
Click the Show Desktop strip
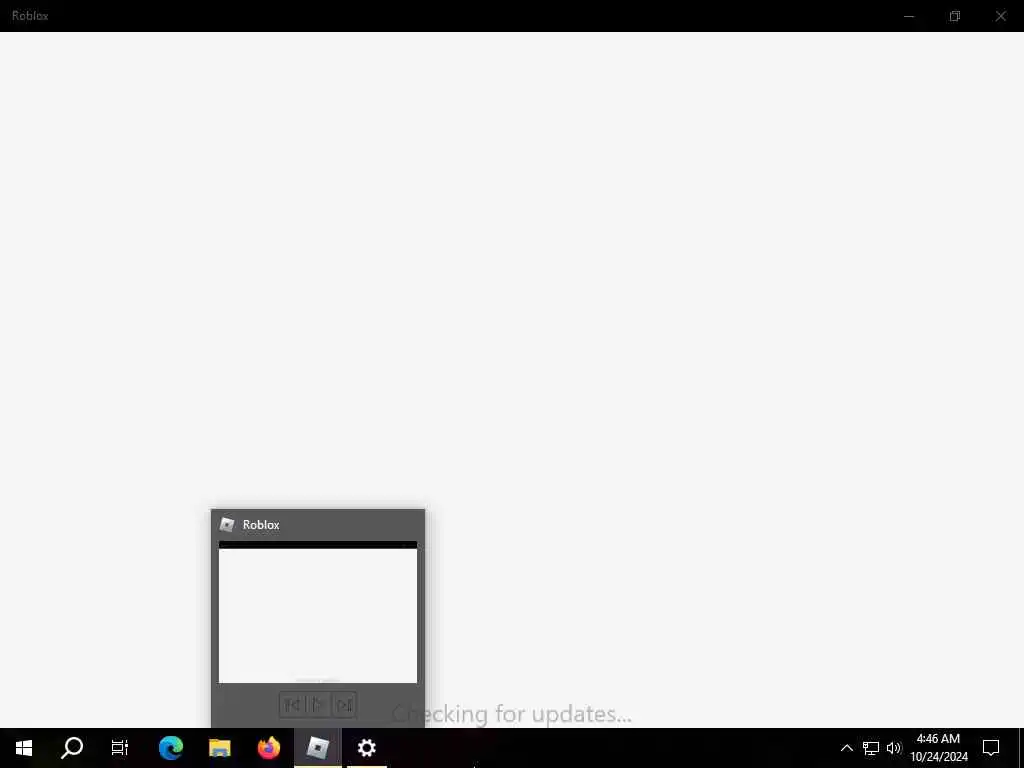(x=1021, y=748)
